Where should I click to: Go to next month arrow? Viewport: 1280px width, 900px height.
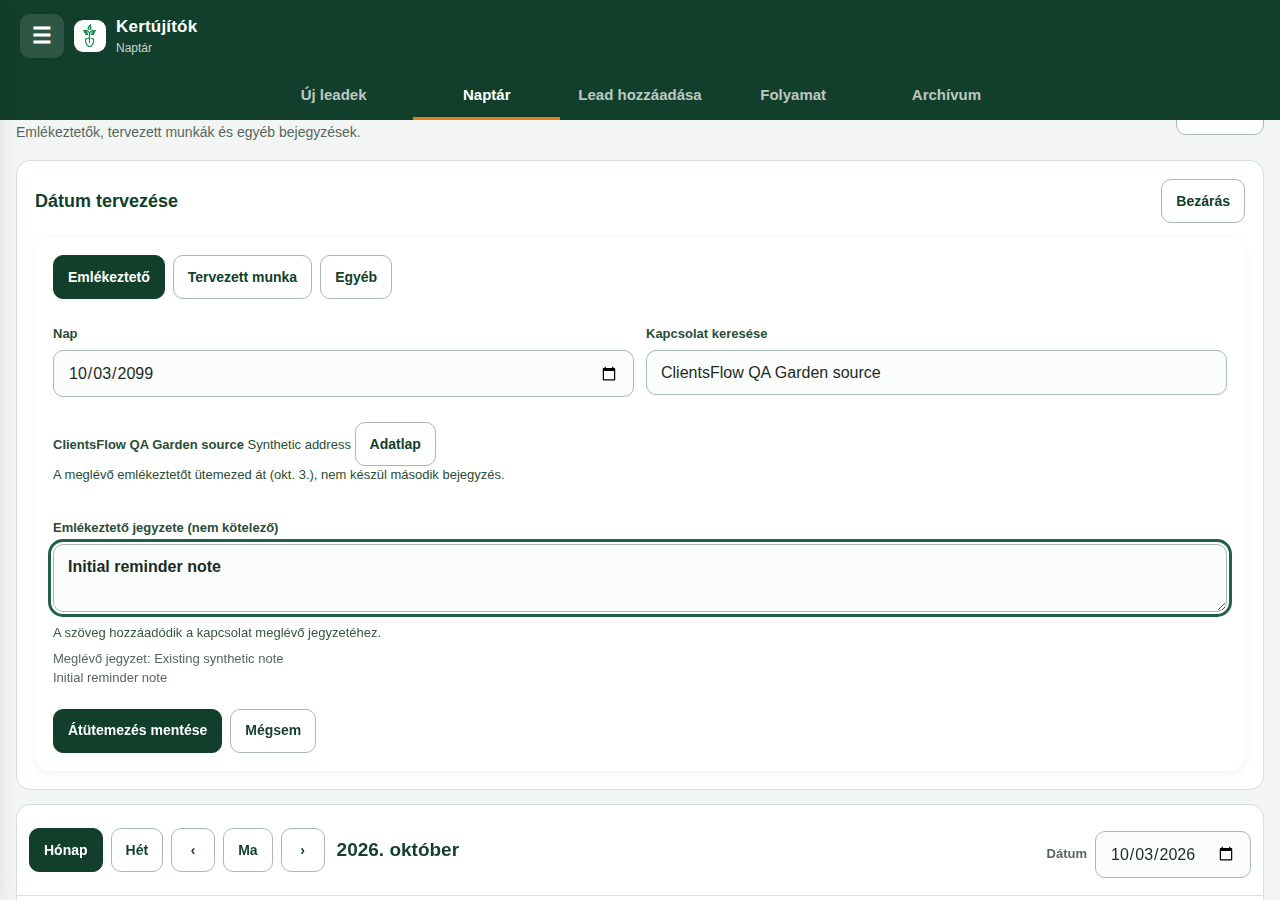click(303, 850)
